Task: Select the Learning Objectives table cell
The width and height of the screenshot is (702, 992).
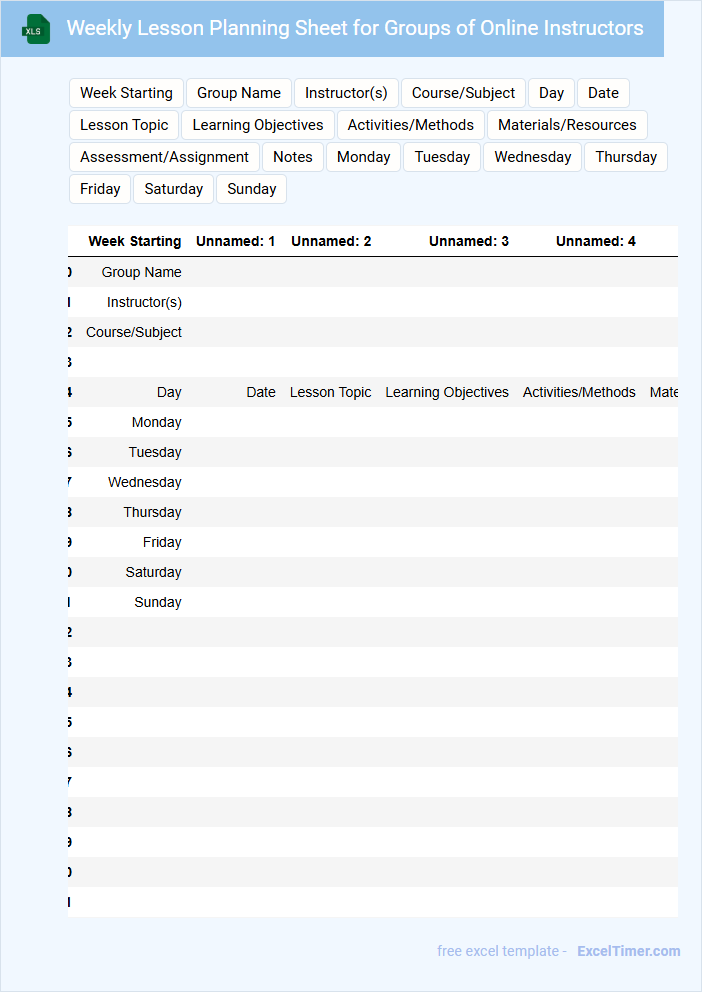Action: click(x=447, y=392)
